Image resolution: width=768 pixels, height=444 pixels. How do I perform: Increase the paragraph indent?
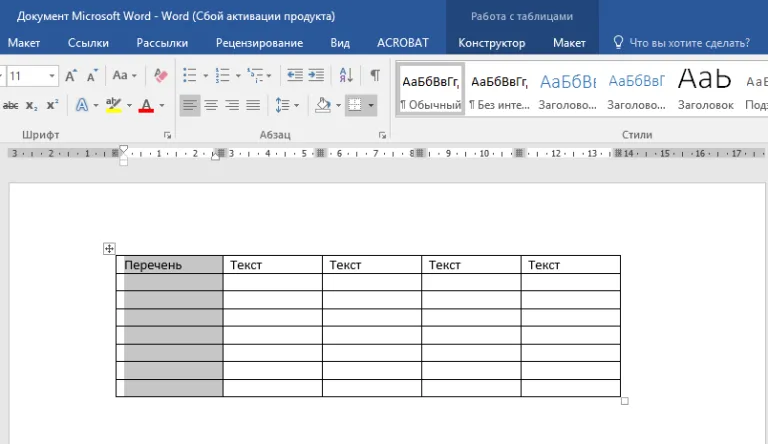(x=316, y=75)
